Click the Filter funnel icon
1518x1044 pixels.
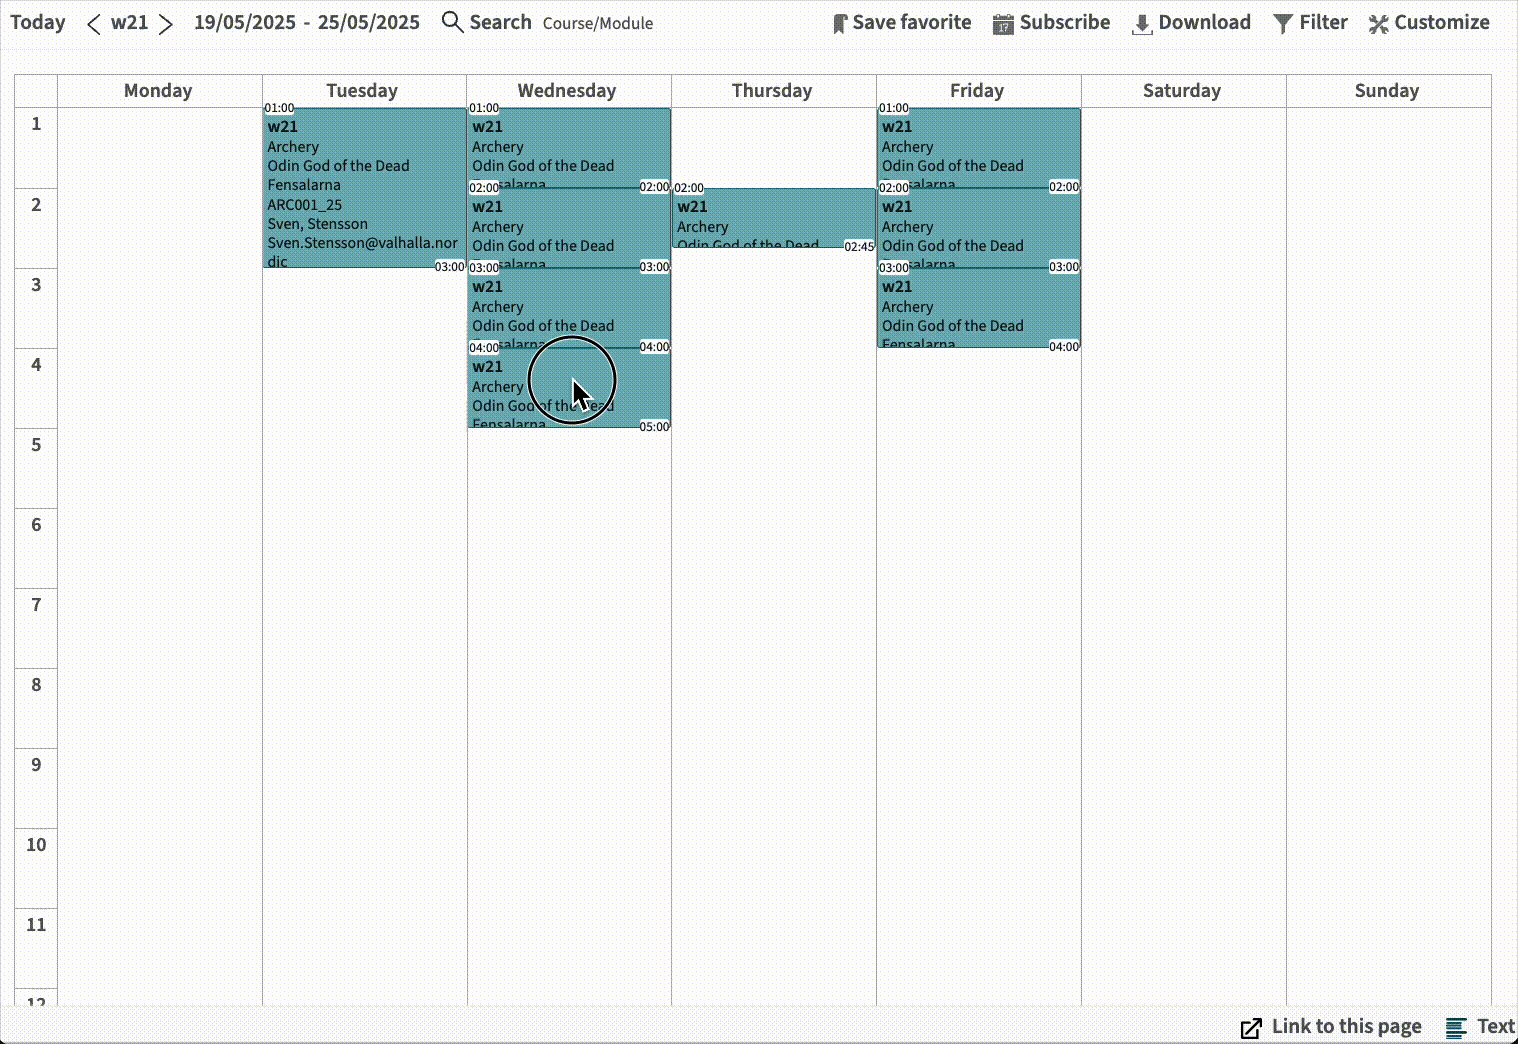tap(1283, 24)
